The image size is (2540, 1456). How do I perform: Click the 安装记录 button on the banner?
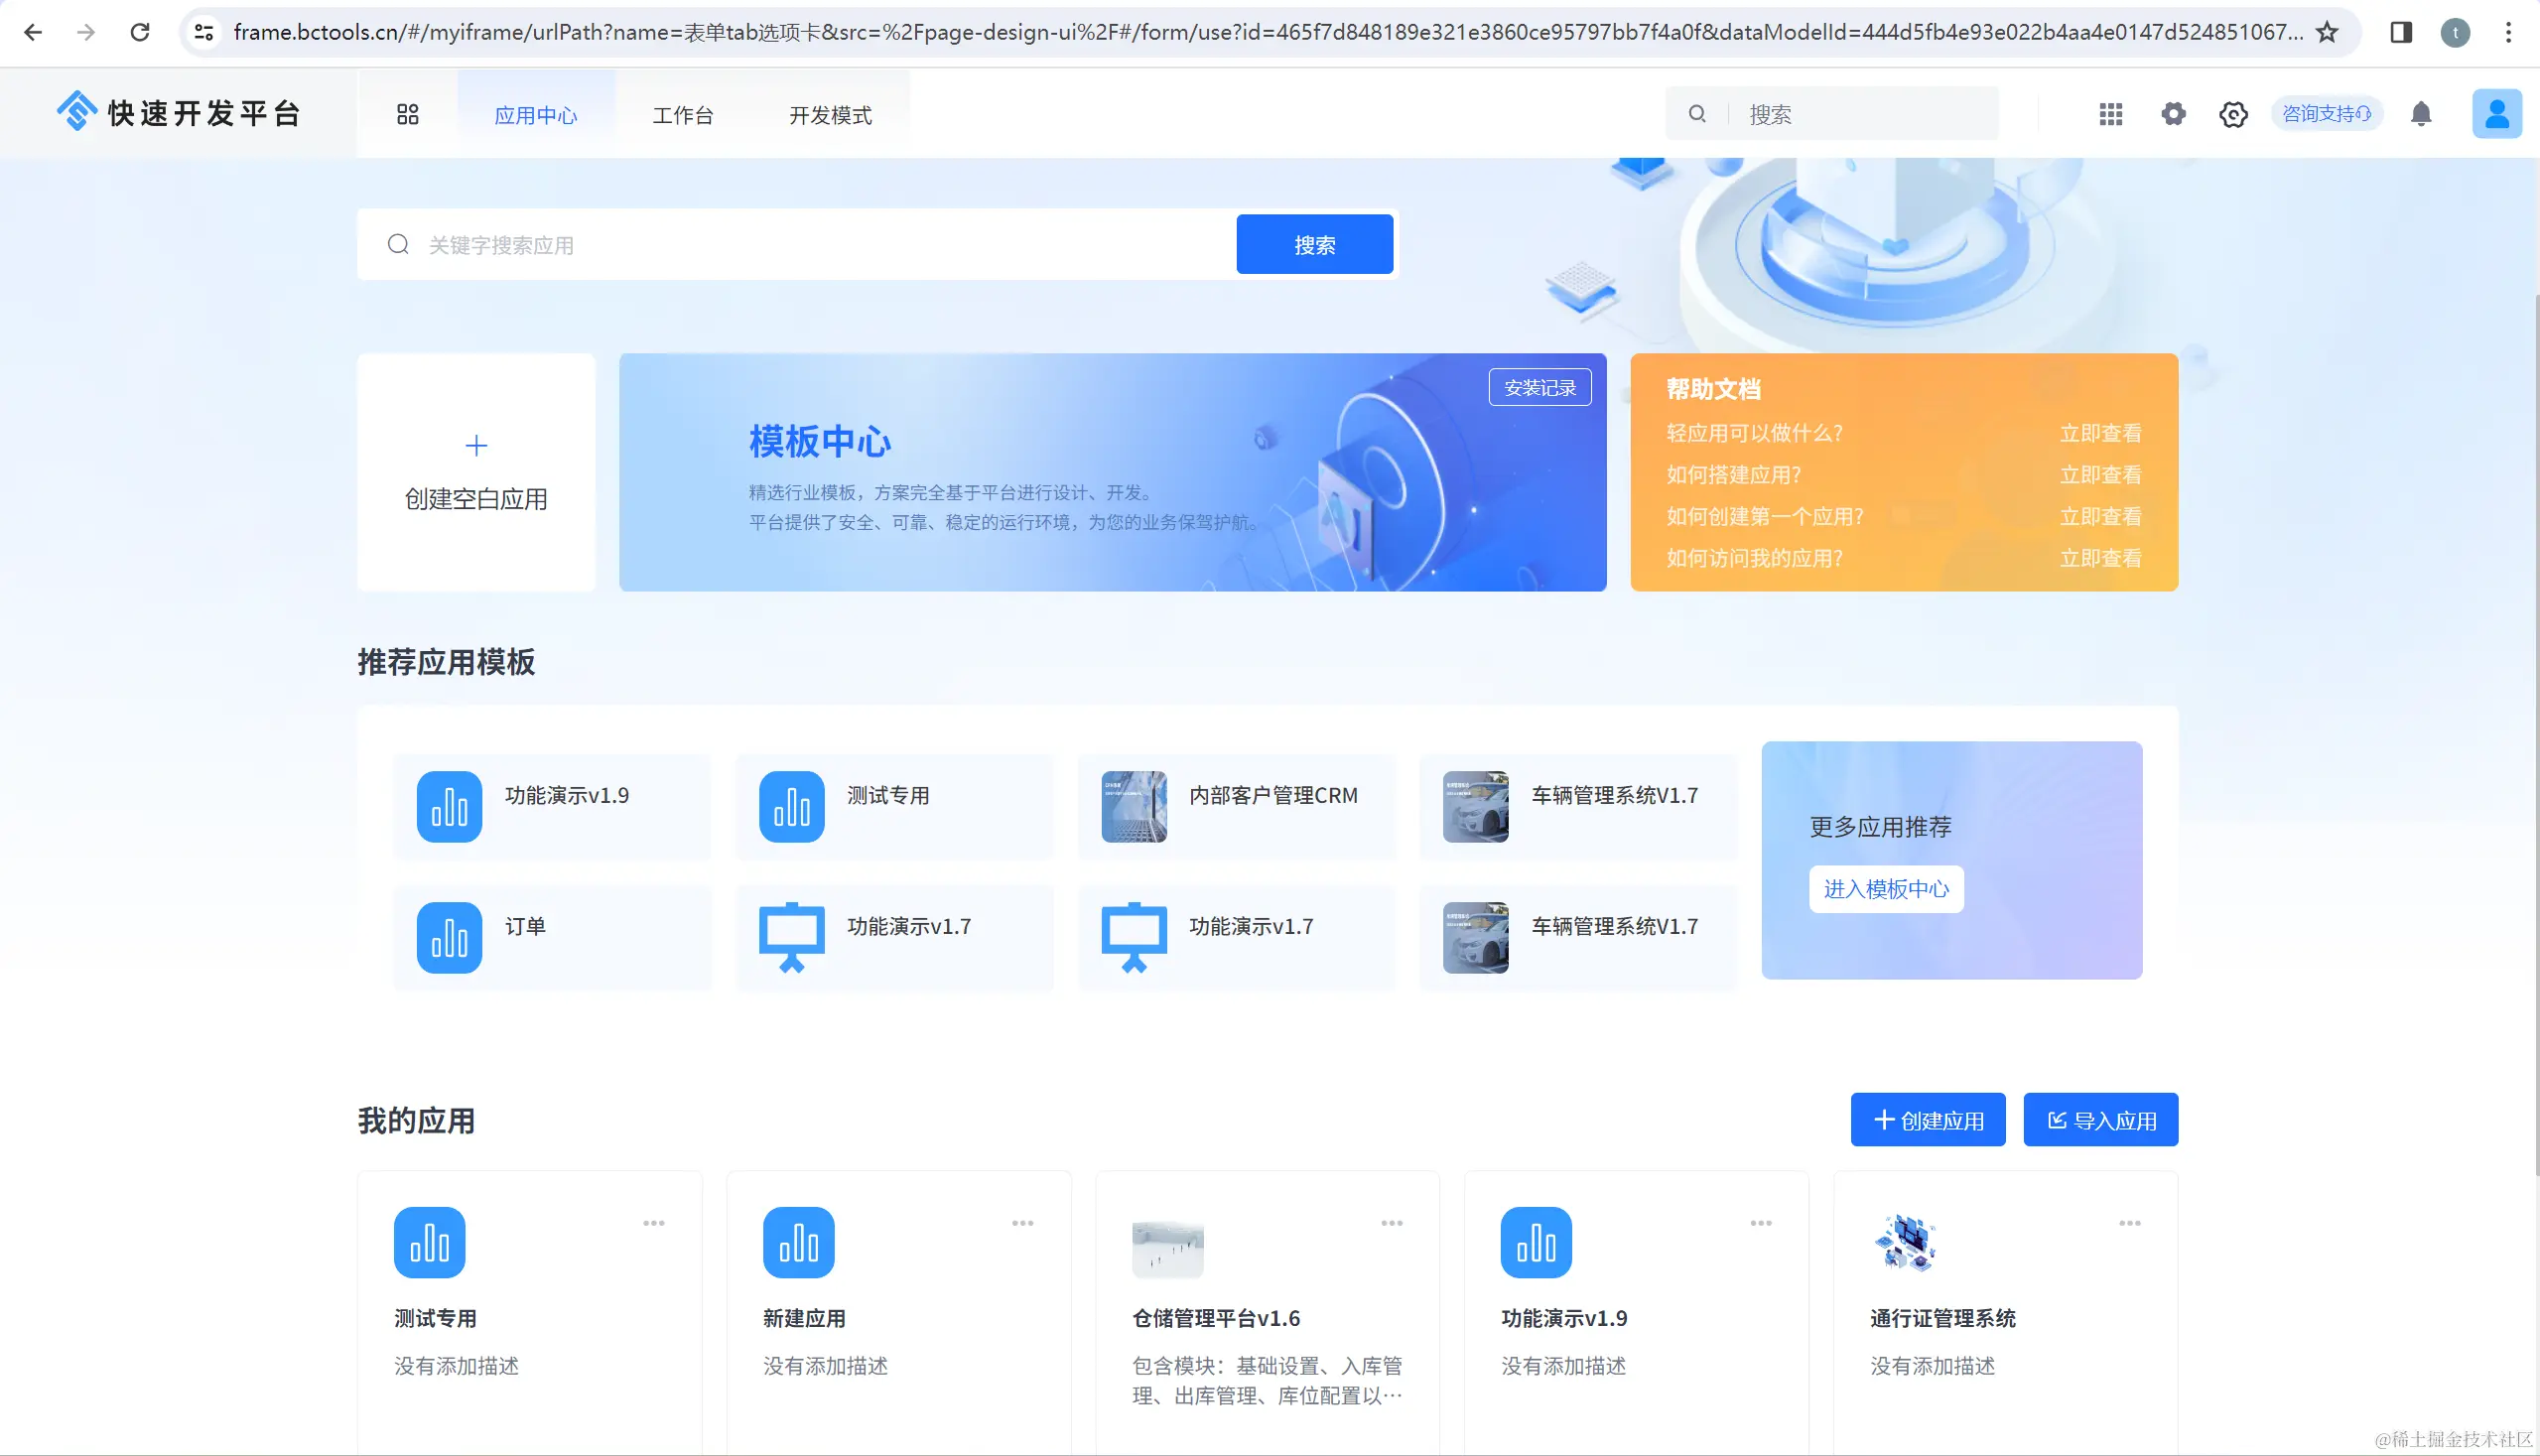tap(1539, 388)
